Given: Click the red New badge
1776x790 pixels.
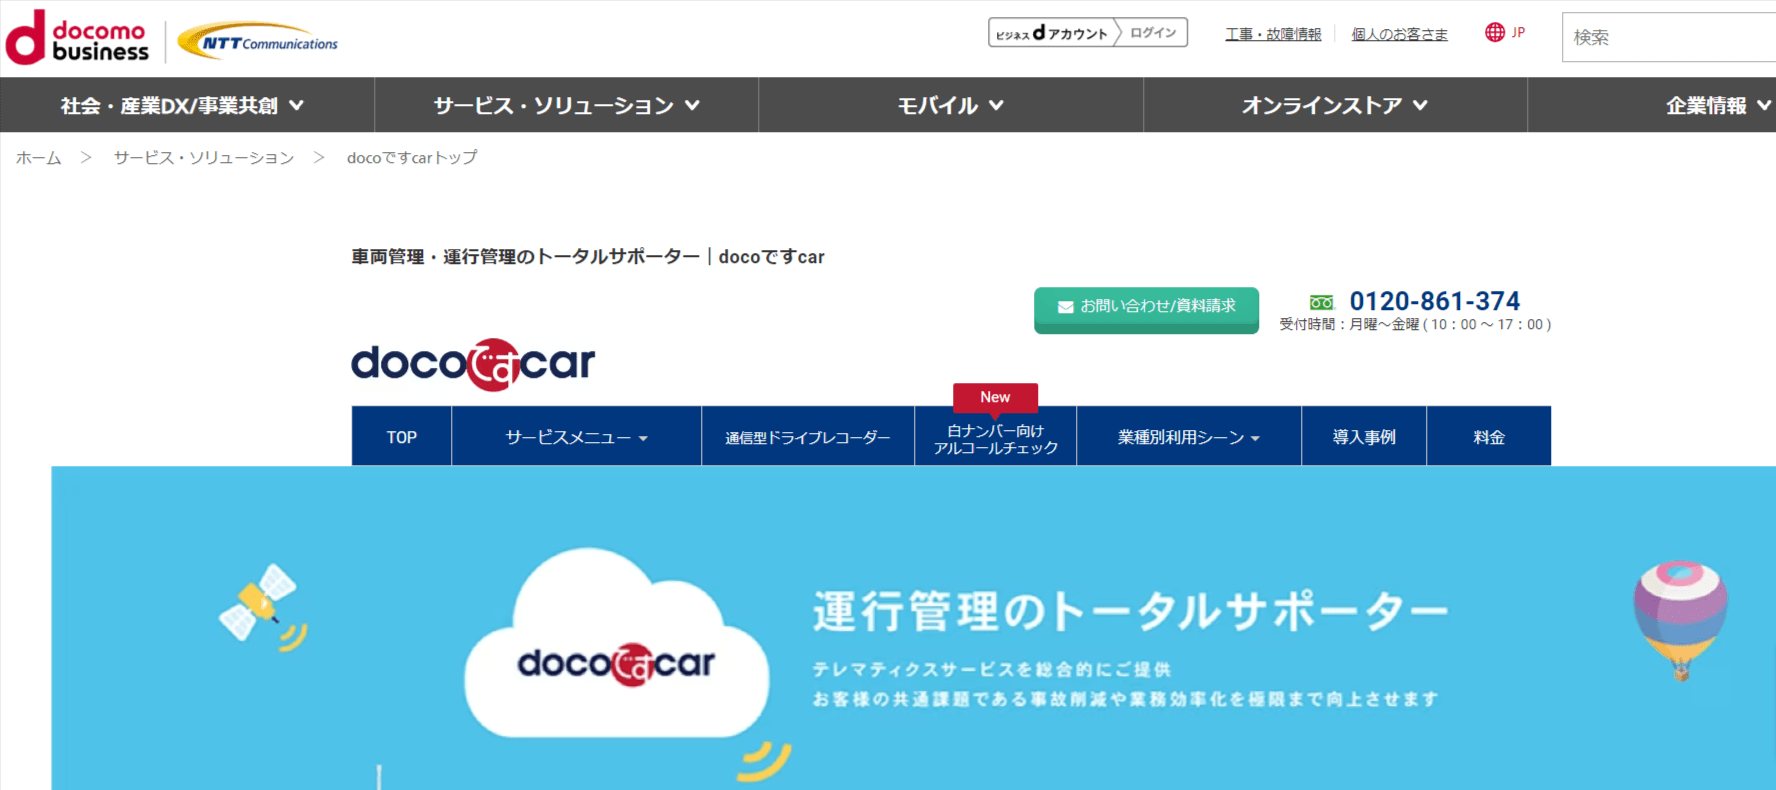Looking at the screenshot, I should 995,398.
